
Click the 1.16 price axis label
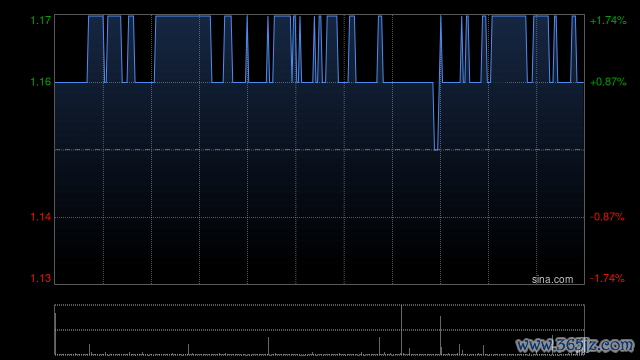point(41,82)
